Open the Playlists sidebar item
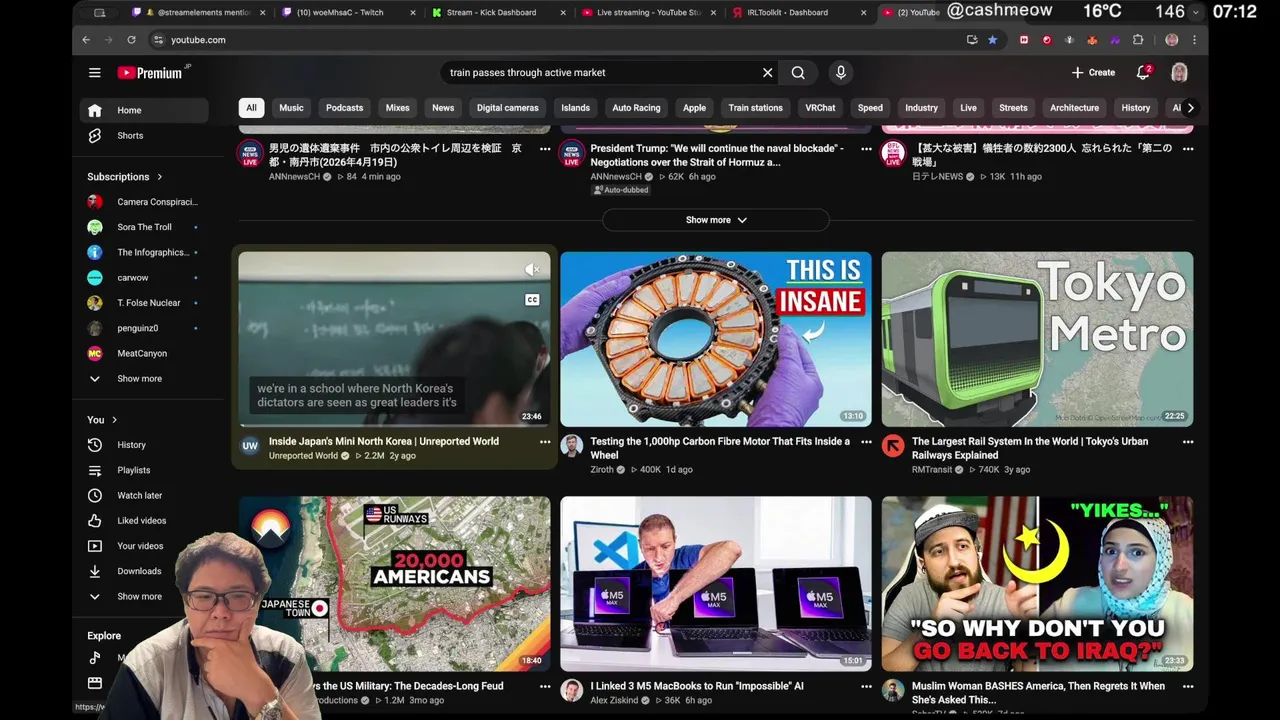The width and height of the screenshot is (1280, 720). (x=144, y=470)
